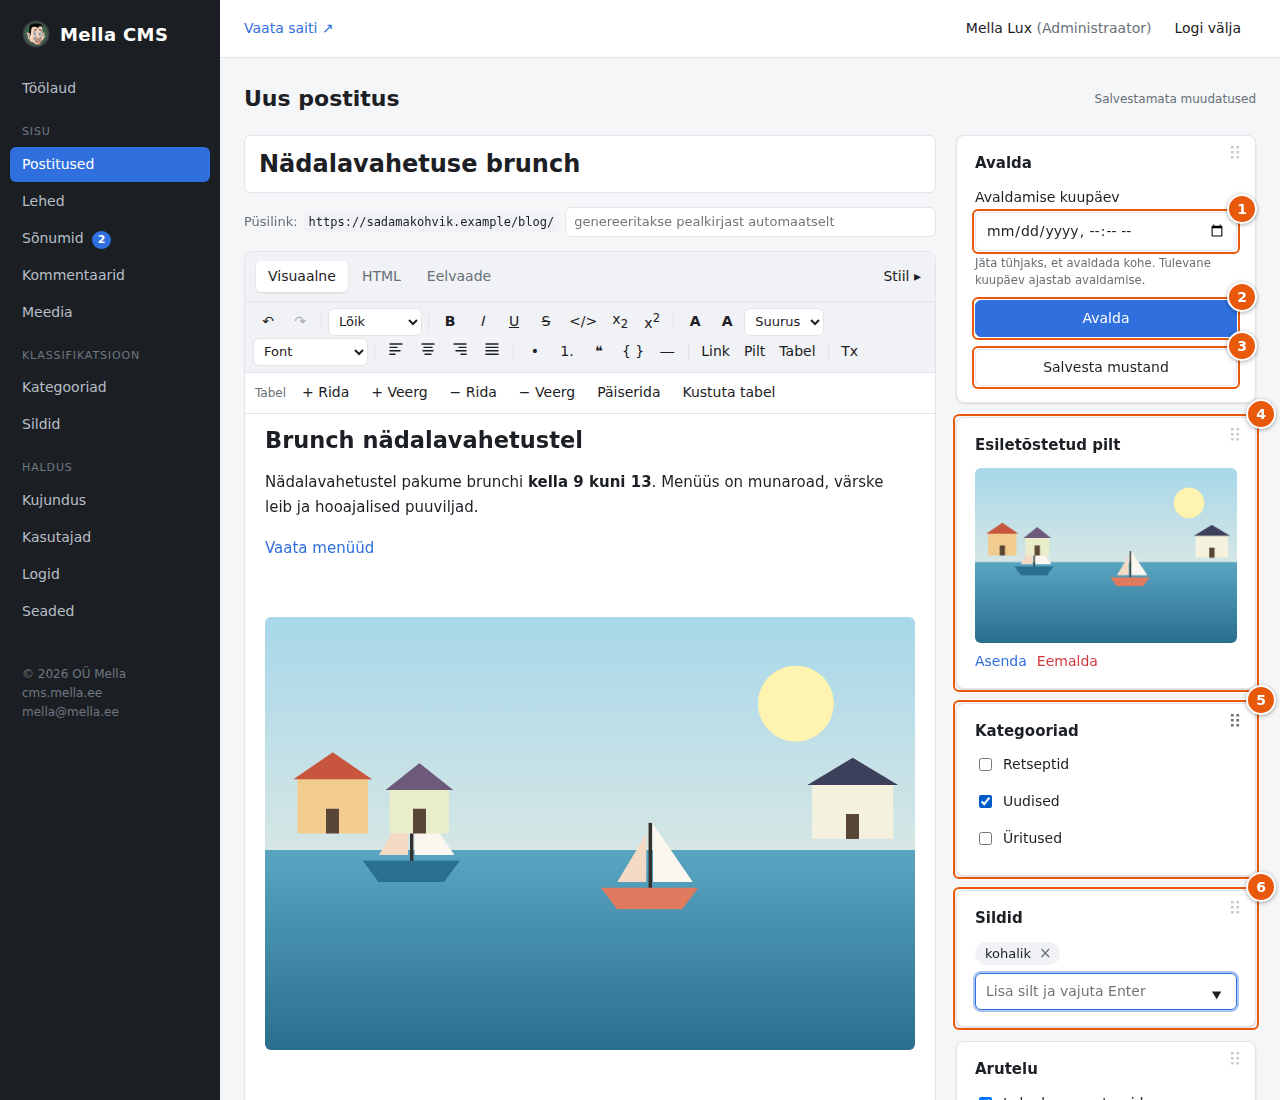Apply strikethrough formatting
Viewport: 1280px width, 1100px height.
point(546,321)
